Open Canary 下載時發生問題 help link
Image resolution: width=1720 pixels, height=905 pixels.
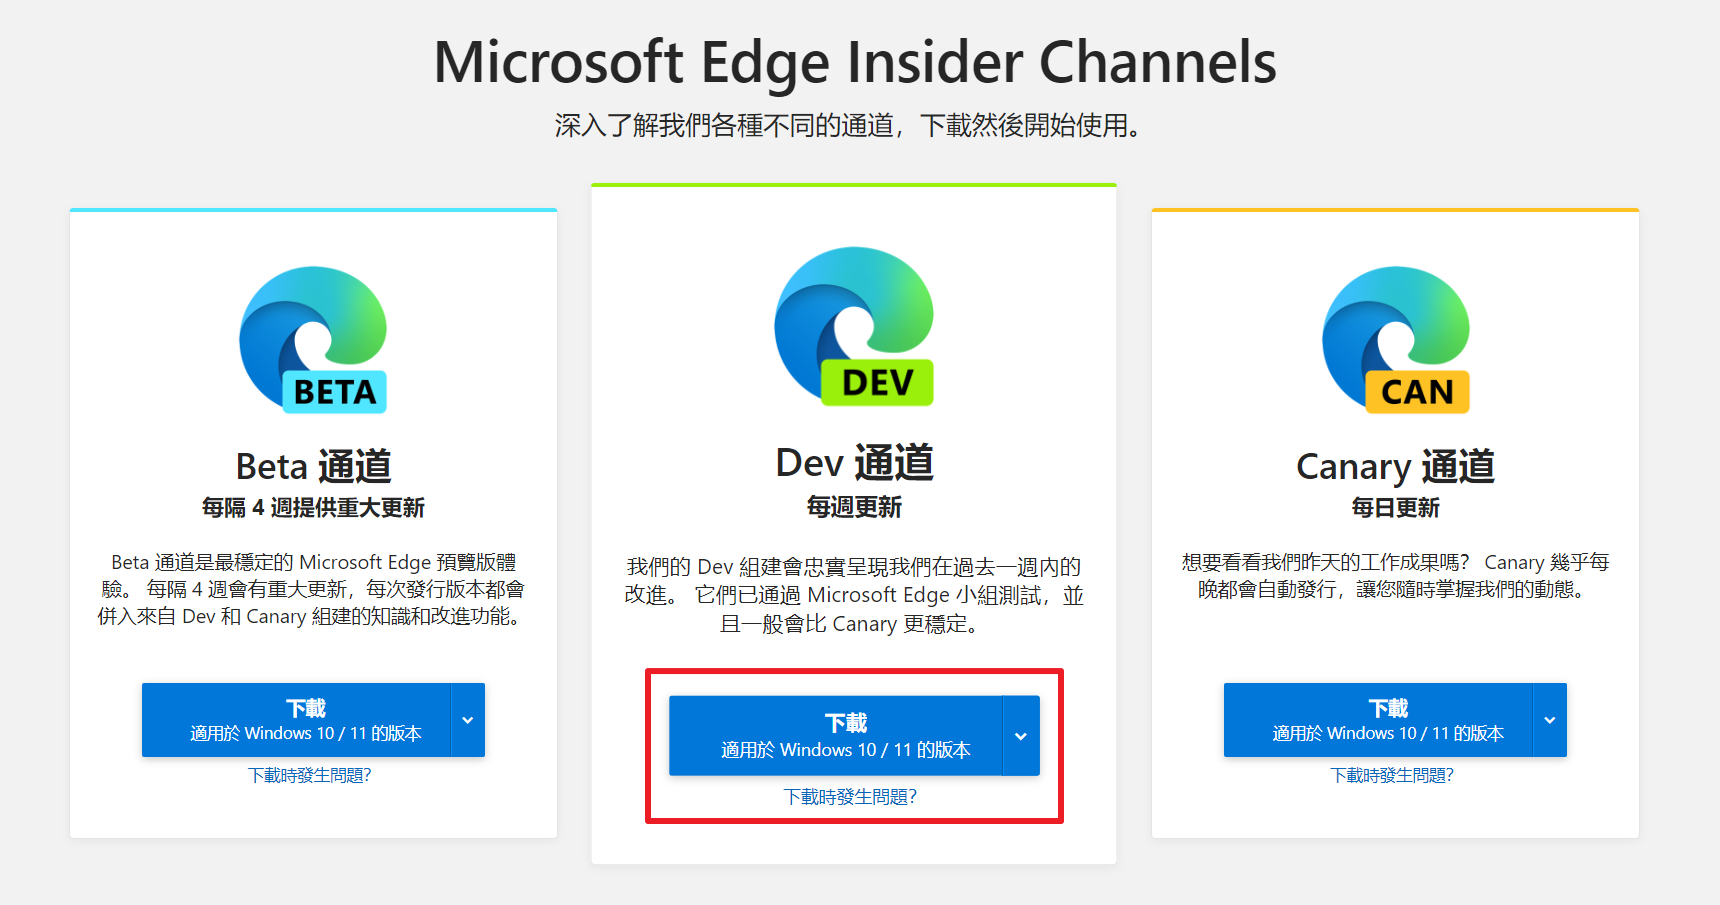pos(1392,775)
